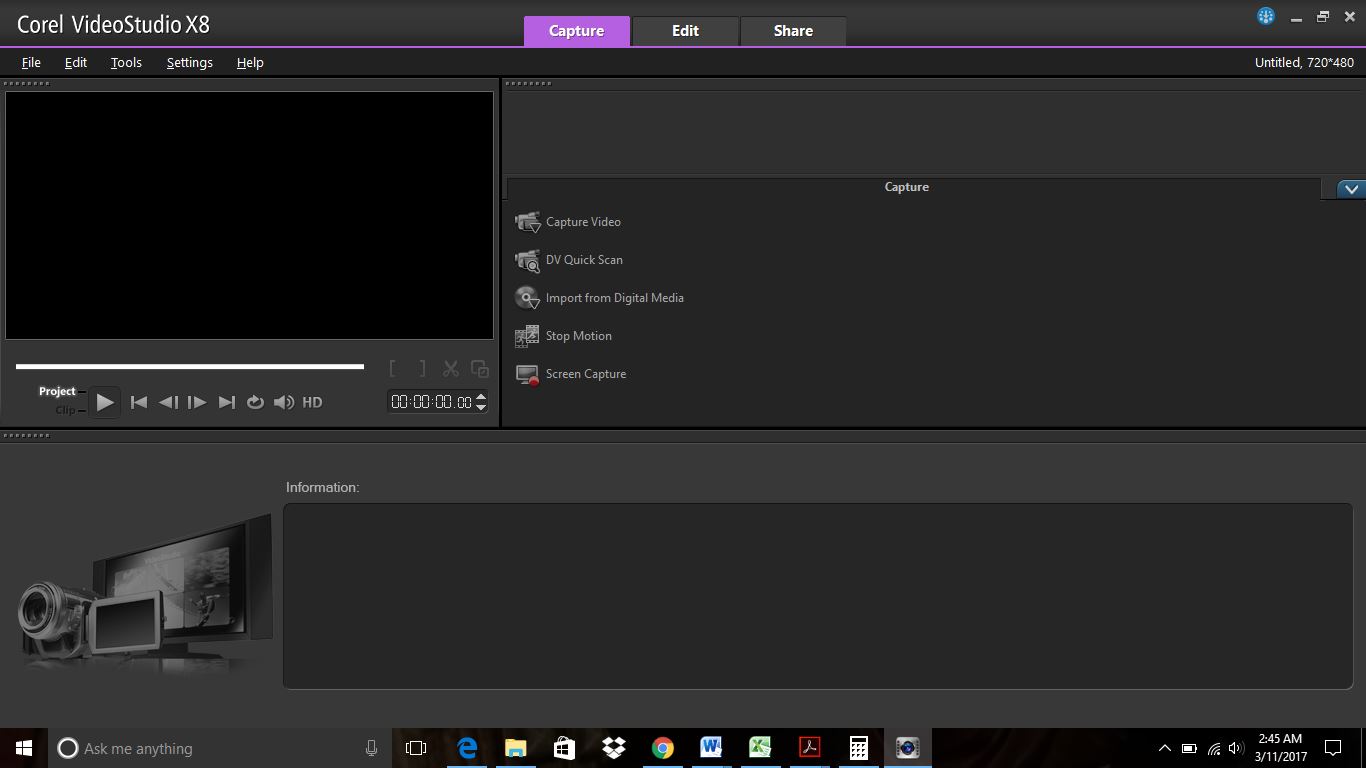Switch playback mode to Clip
The image size is (1366, 768).
tap(65, 409)
